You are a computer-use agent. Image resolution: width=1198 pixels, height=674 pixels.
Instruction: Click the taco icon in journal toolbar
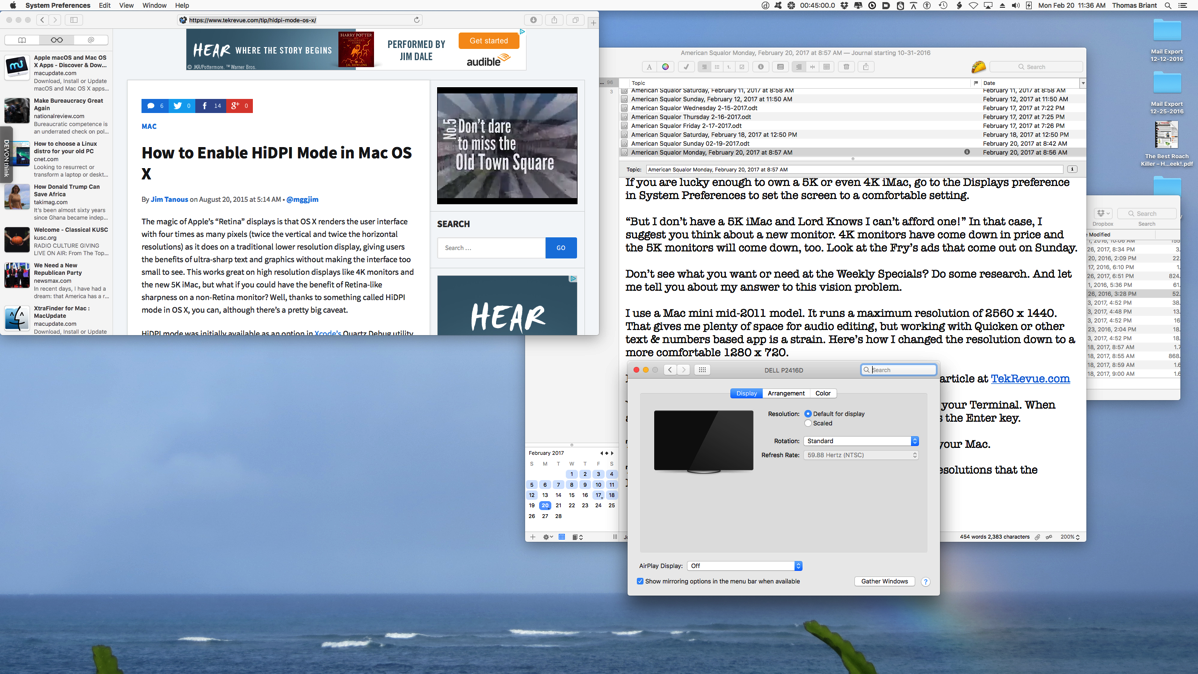[x=978, y=67]
